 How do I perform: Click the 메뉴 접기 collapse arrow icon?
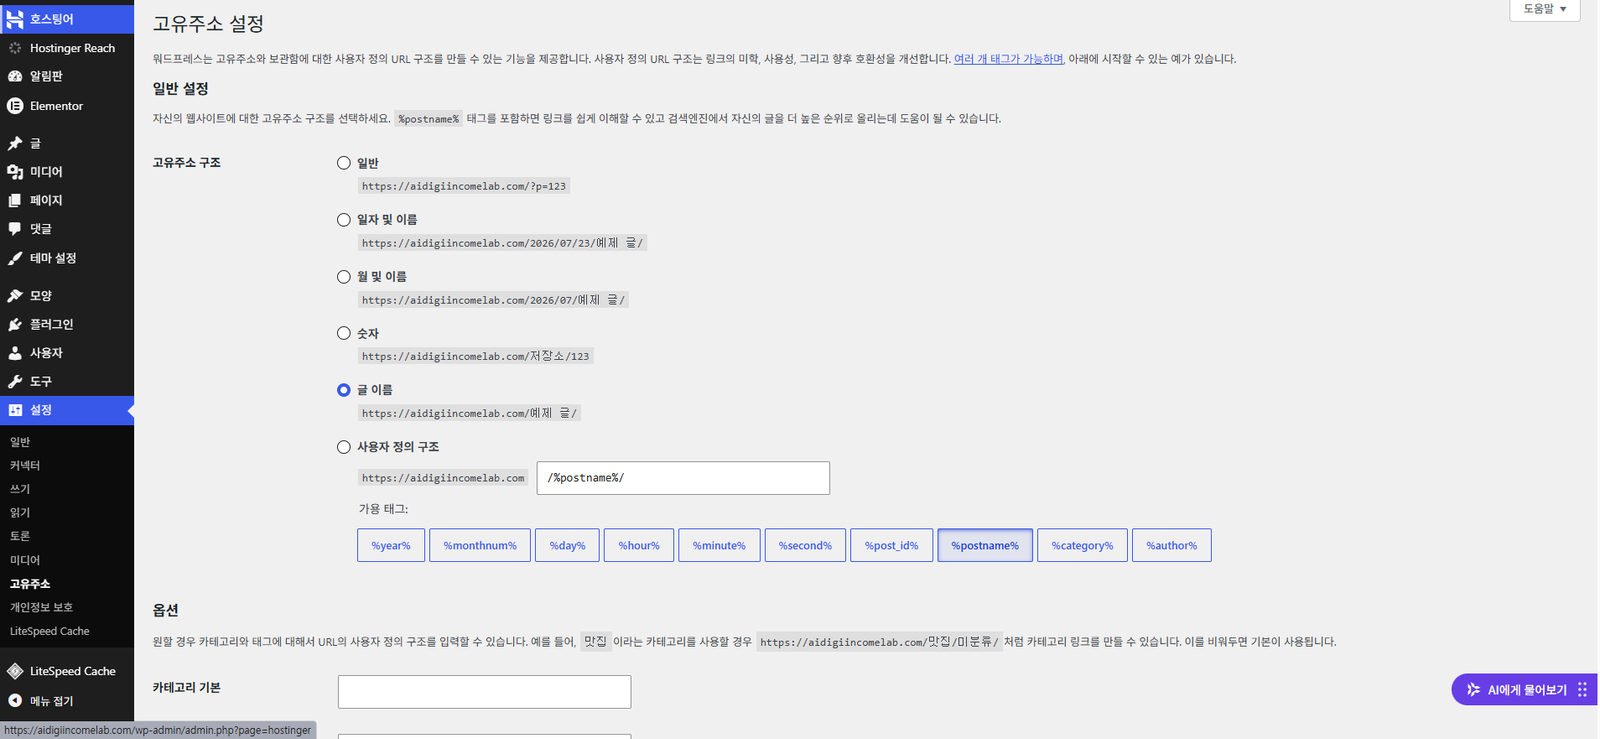pyautogui.click(x=15, y=701)
